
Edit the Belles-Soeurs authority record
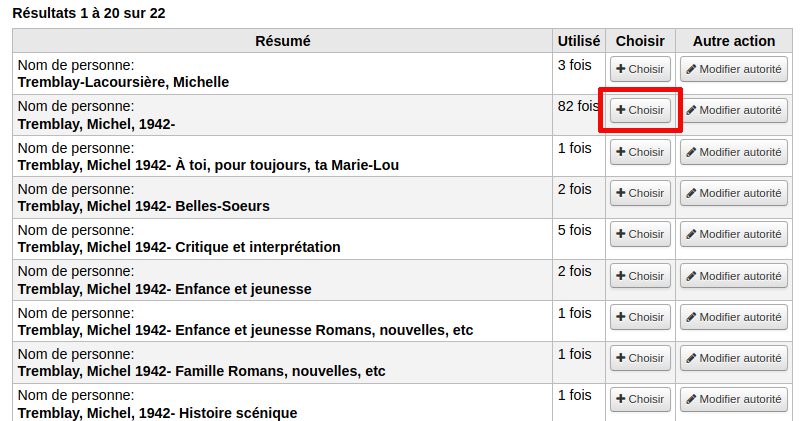(x=734, y=193)
